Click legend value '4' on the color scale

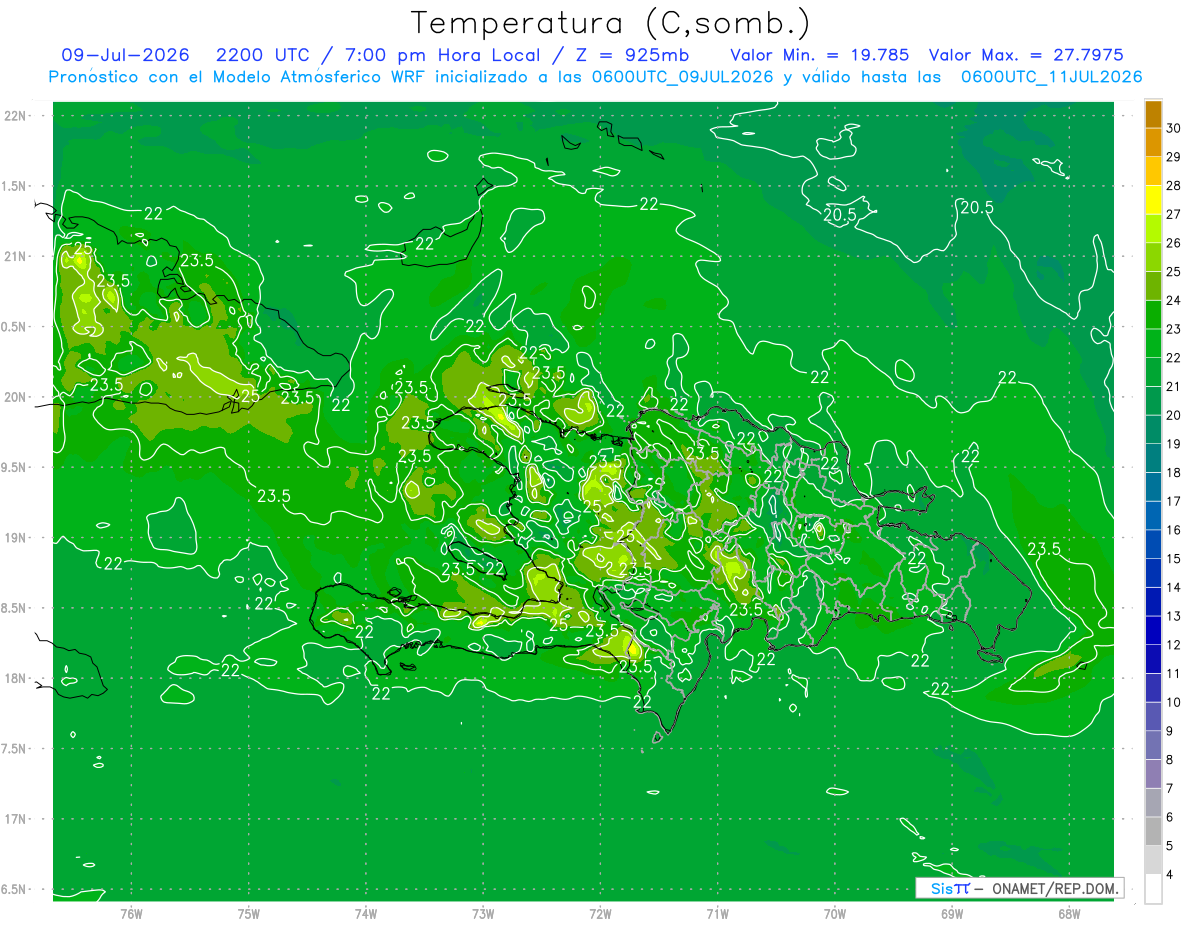click(x=1170, y=875)
